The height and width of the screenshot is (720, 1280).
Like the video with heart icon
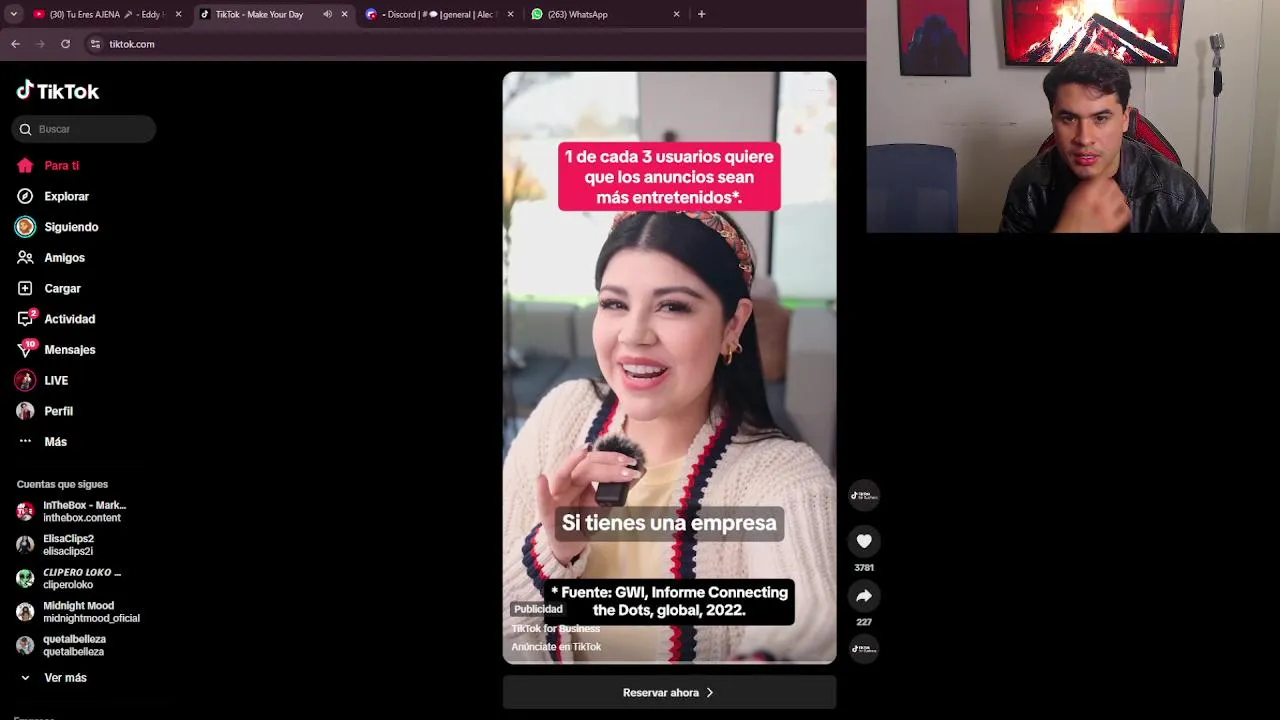coord(864,541)
